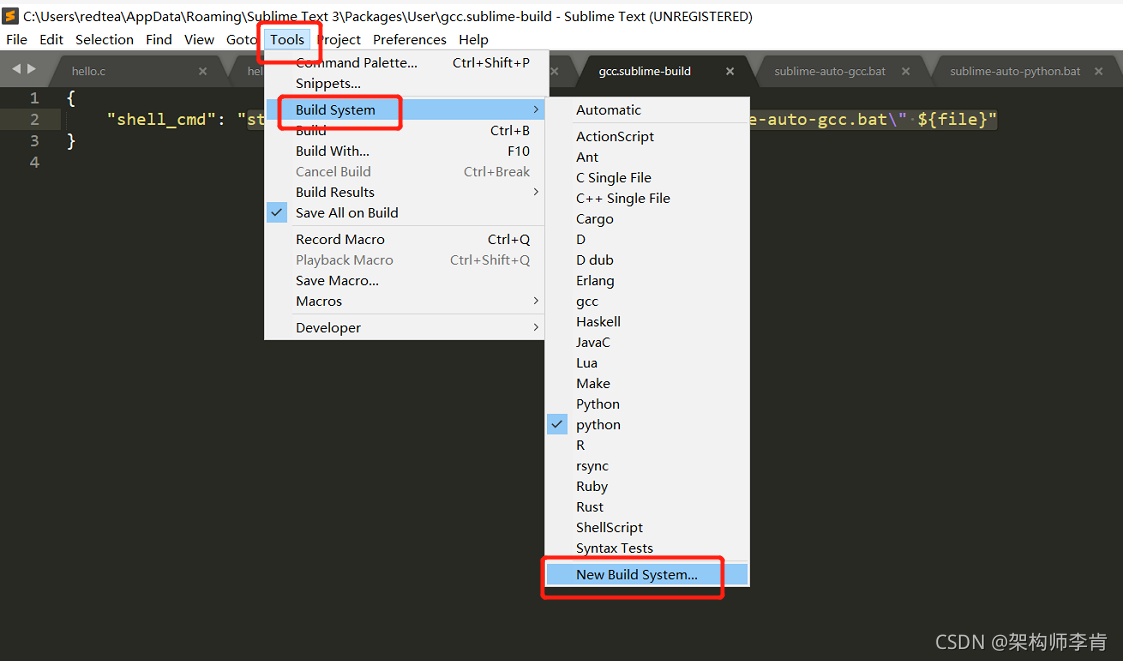Click the Sublime Text app icon in title bar
Viewport: 1123px width, 661px height.
click(x=11, y=16)
